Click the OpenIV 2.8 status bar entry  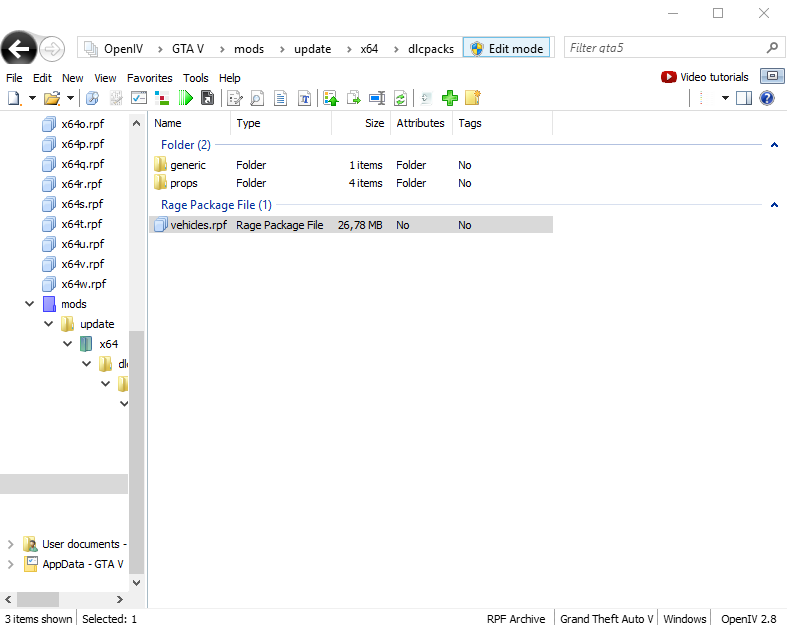748,619
